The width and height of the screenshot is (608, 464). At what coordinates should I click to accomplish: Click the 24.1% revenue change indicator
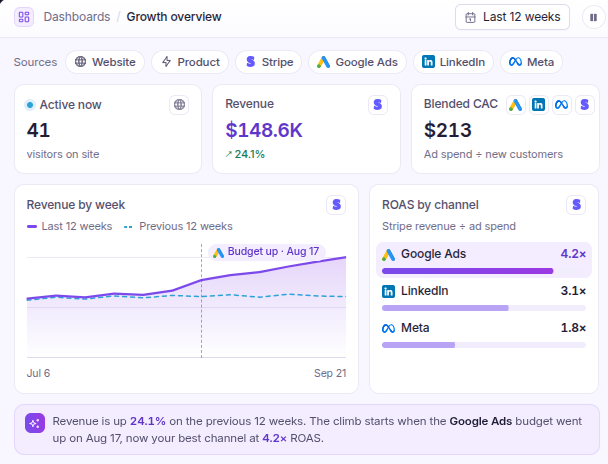pos(245,154)
